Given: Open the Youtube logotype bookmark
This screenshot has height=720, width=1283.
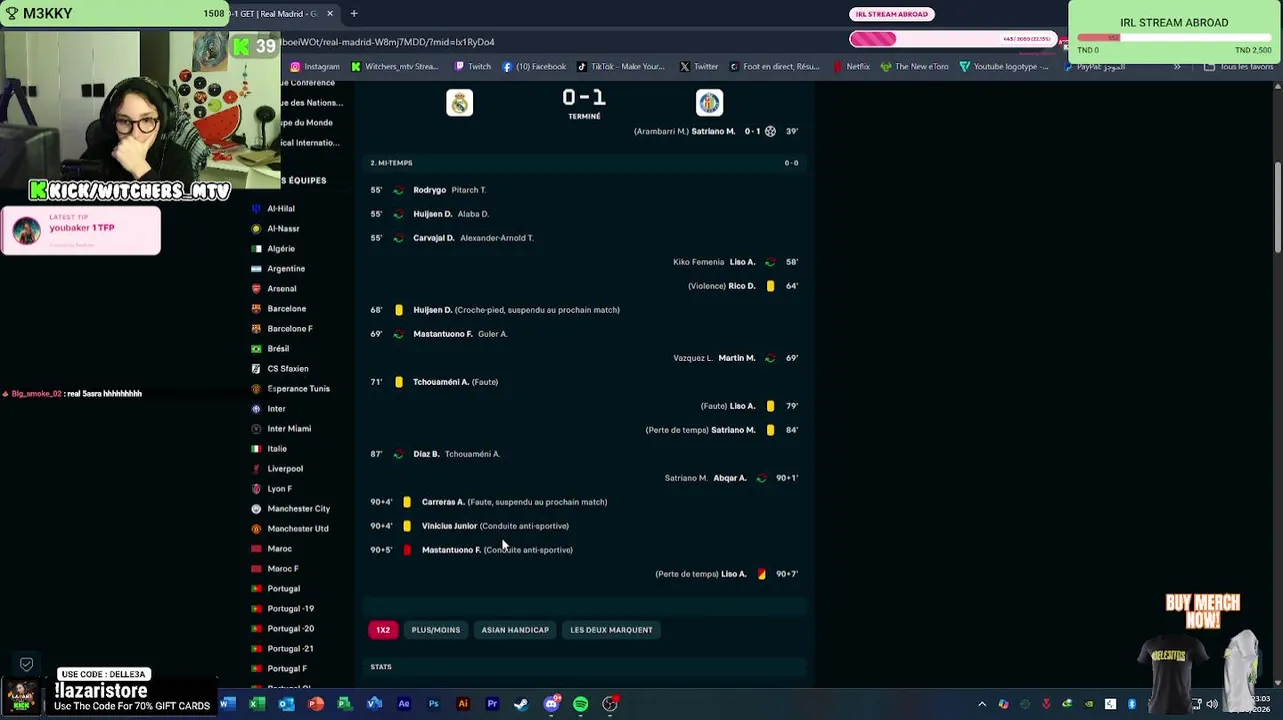Looking at the screenshot, I should [x=1004, y=67].
